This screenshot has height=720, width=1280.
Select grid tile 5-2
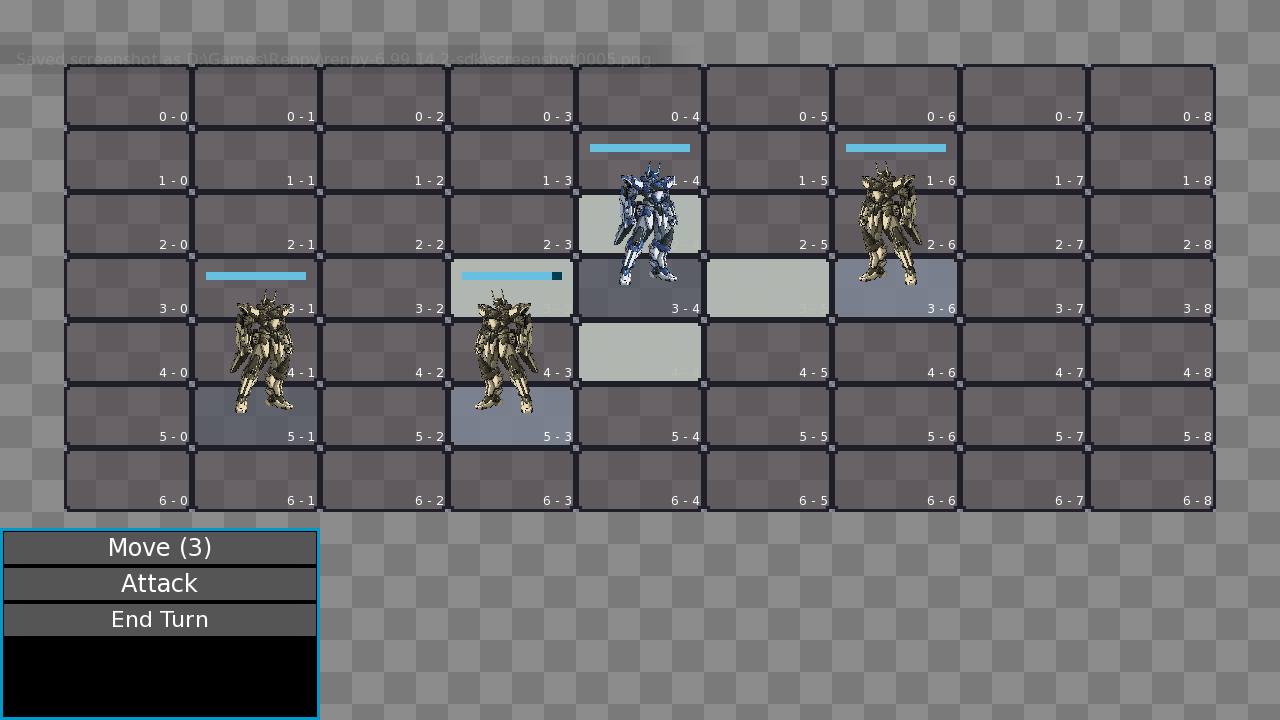[384, 416]
